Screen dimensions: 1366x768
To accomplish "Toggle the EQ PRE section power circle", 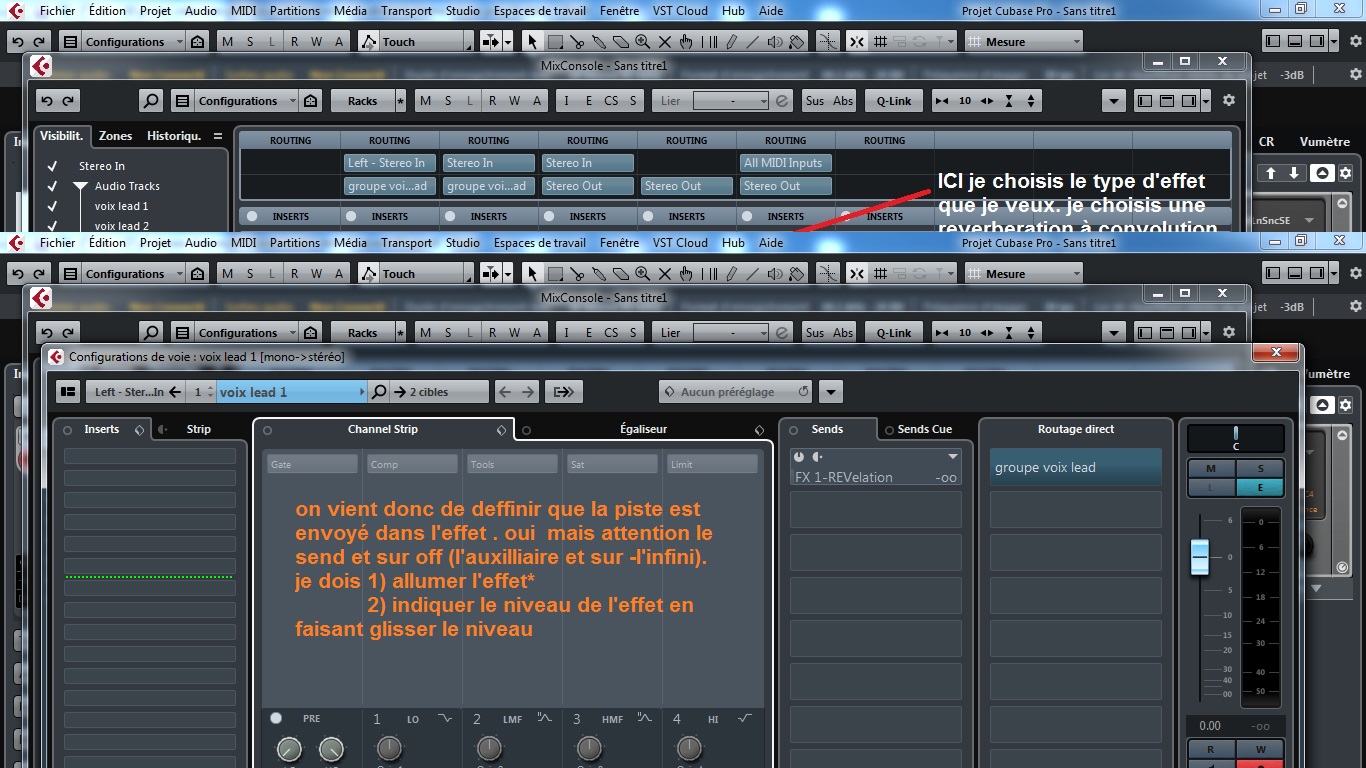I will [276, 718].
